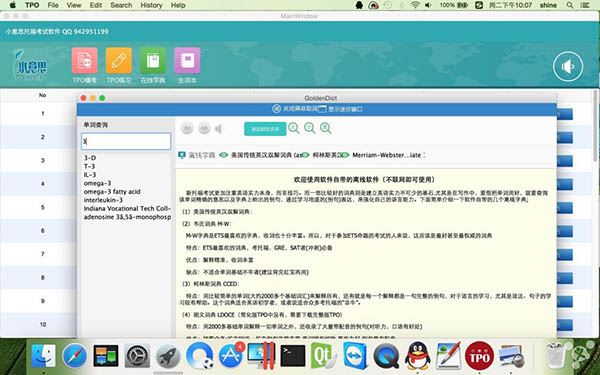
Task: Open the File menu
Action: tap(53, 5)
